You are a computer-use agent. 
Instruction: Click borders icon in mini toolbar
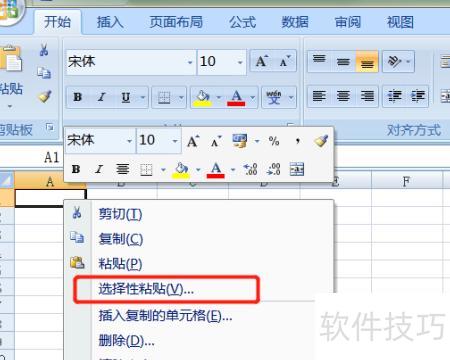pyautogui.click(x=146, y=169)
